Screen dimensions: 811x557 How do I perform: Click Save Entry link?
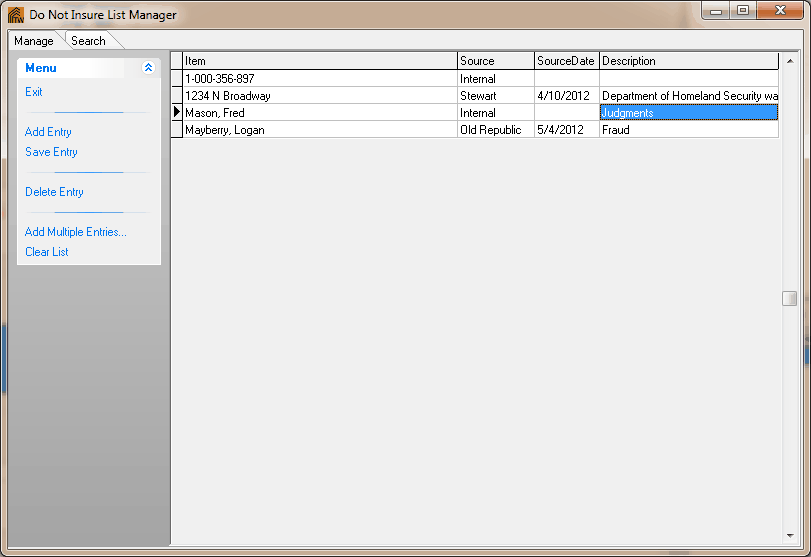pos(51,152)
